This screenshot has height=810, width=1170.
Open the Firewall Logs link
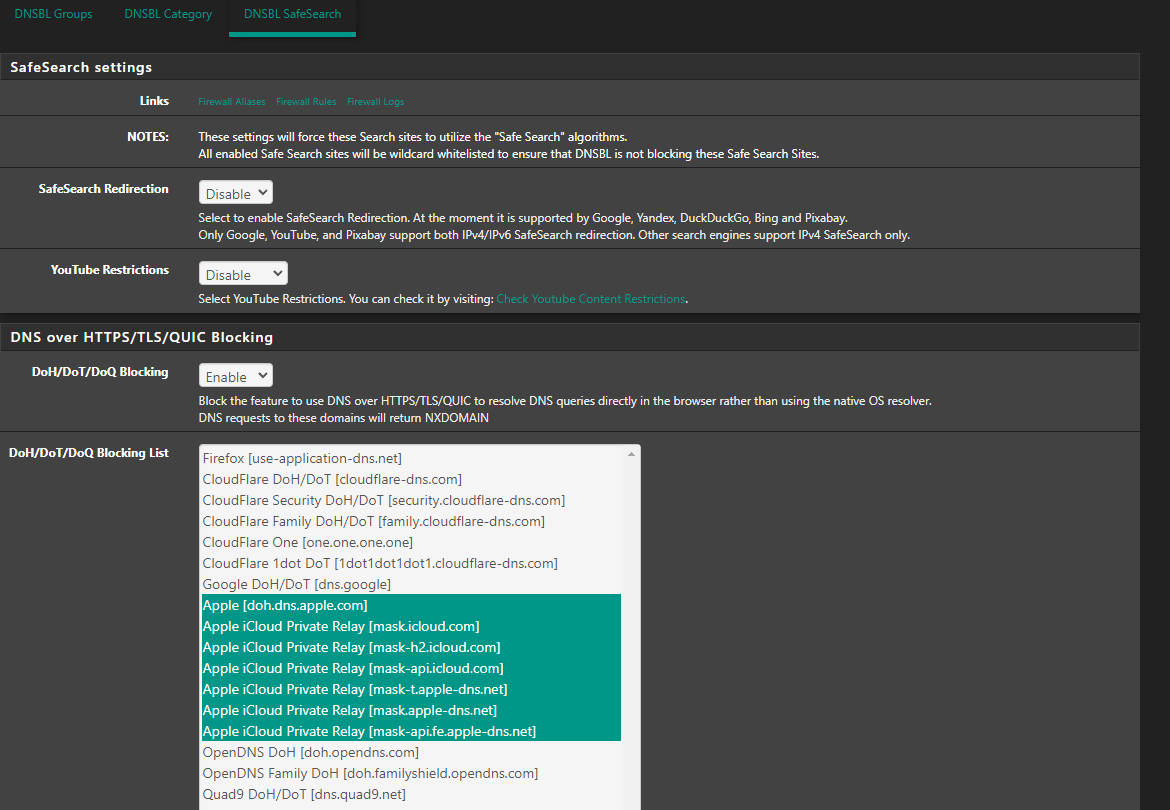click(375, 101)
